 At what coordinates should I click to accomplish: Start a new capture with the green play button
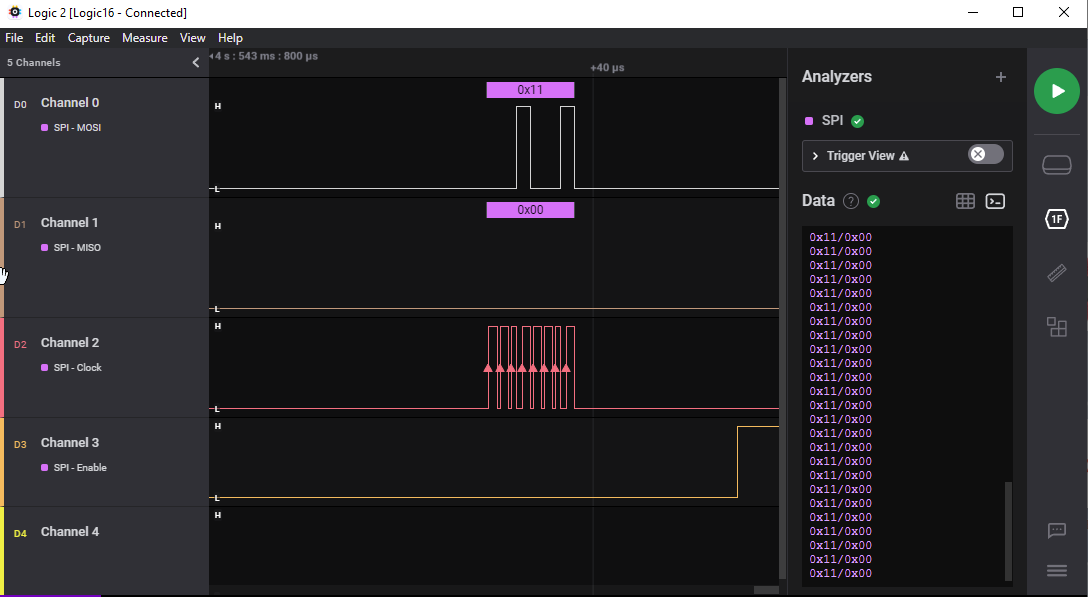[x=1056, y=91]
